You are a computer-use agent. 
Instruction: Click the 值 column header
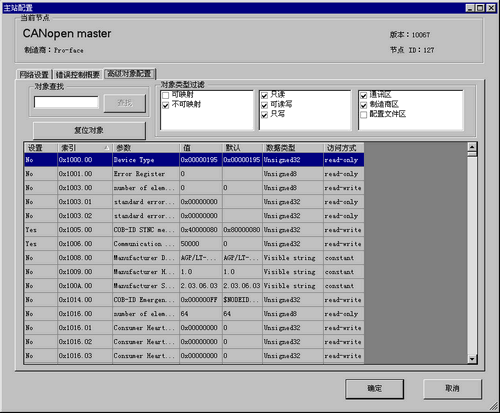tap(201, 148)
